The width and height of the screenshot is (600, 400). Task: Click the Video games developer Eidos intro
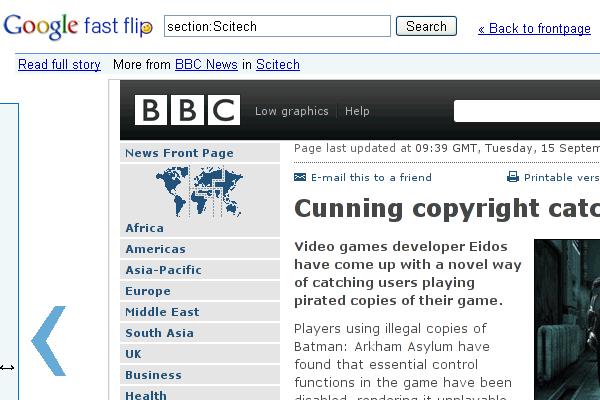(408, 273)
